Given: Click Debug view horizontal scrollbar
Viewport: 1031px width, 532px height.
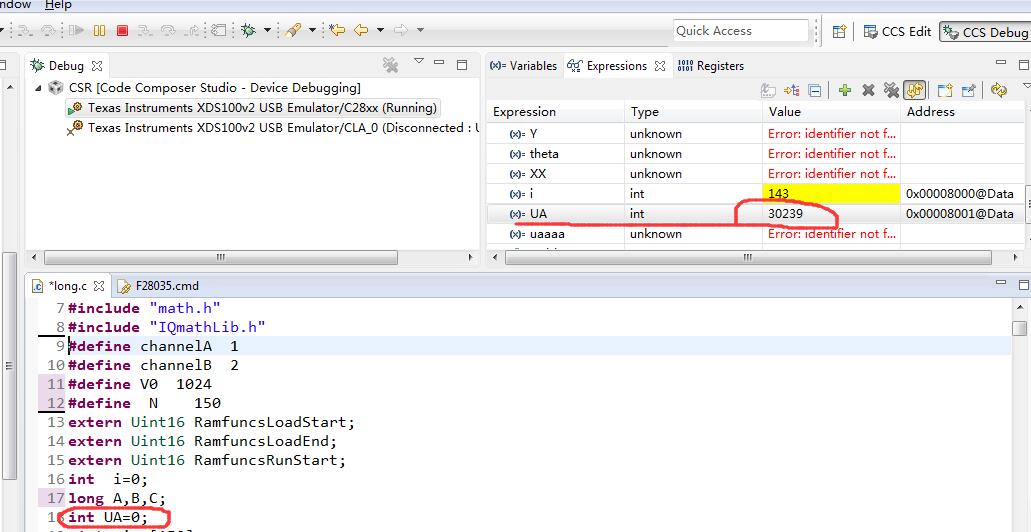Looking at the screenshot, I should pyautogui.click(x=220, y=258).
